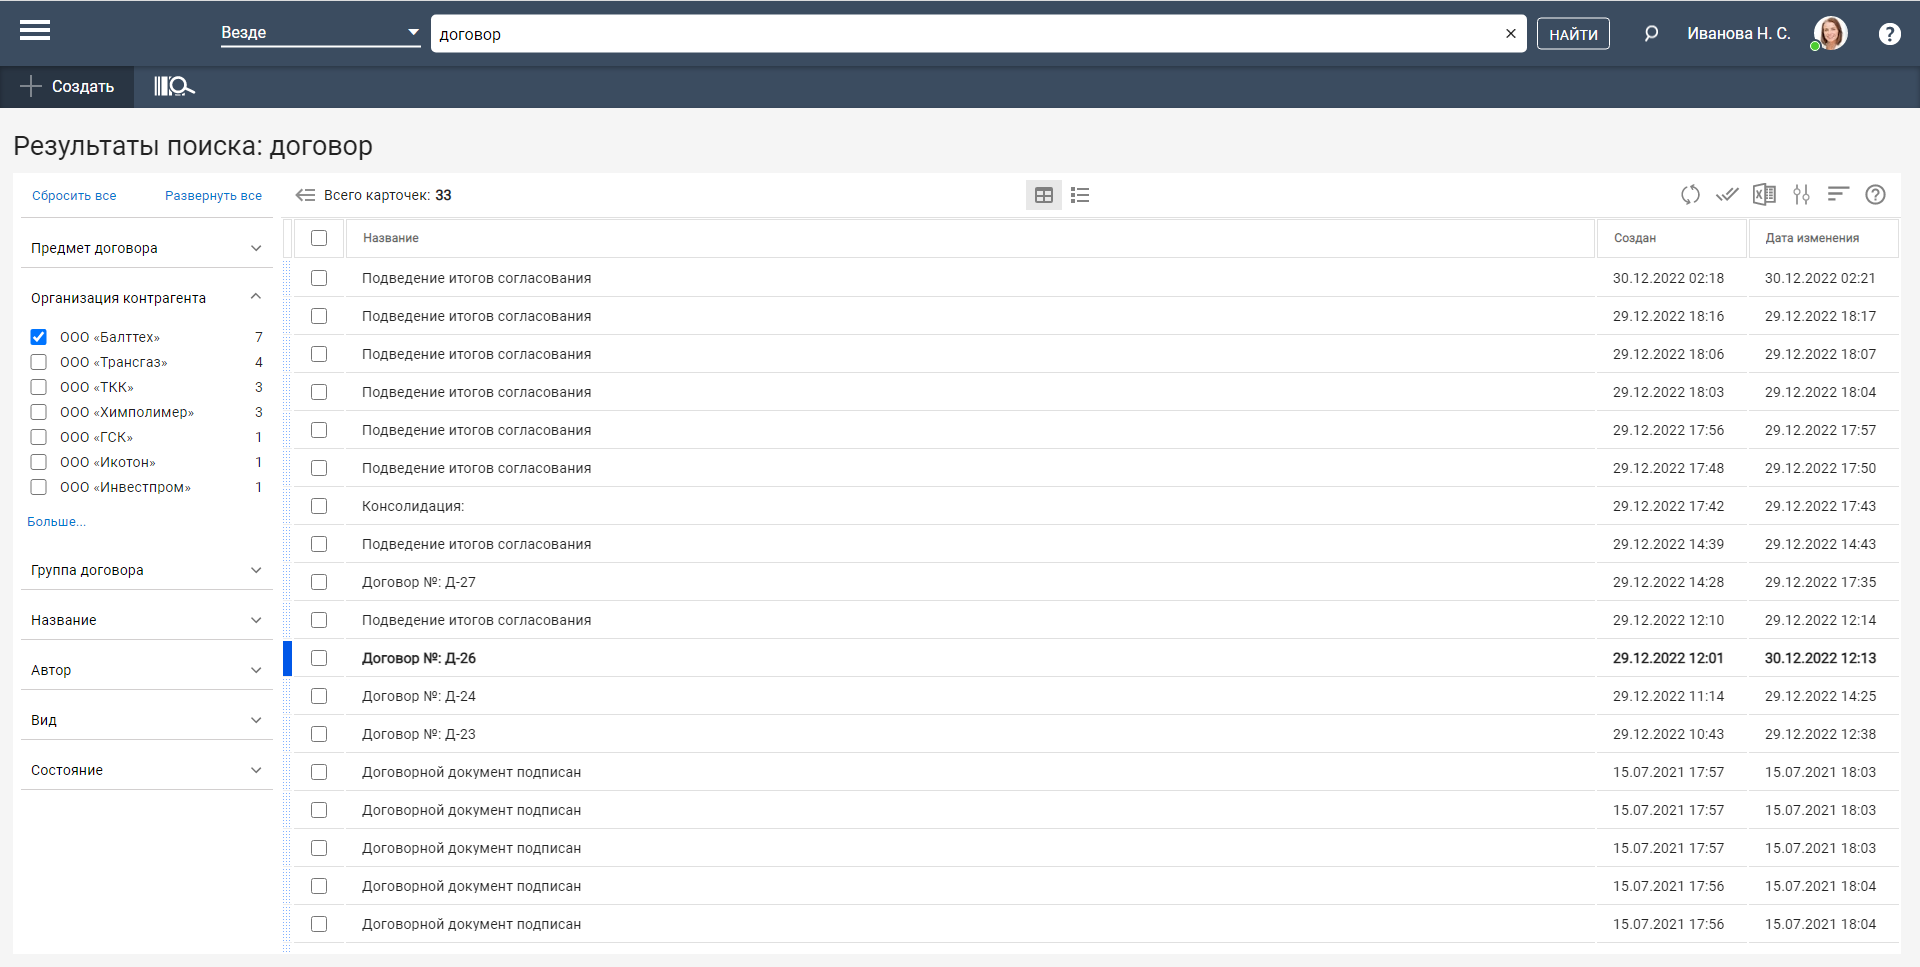Click date cell 29.12.2022 18:06

1668,354
